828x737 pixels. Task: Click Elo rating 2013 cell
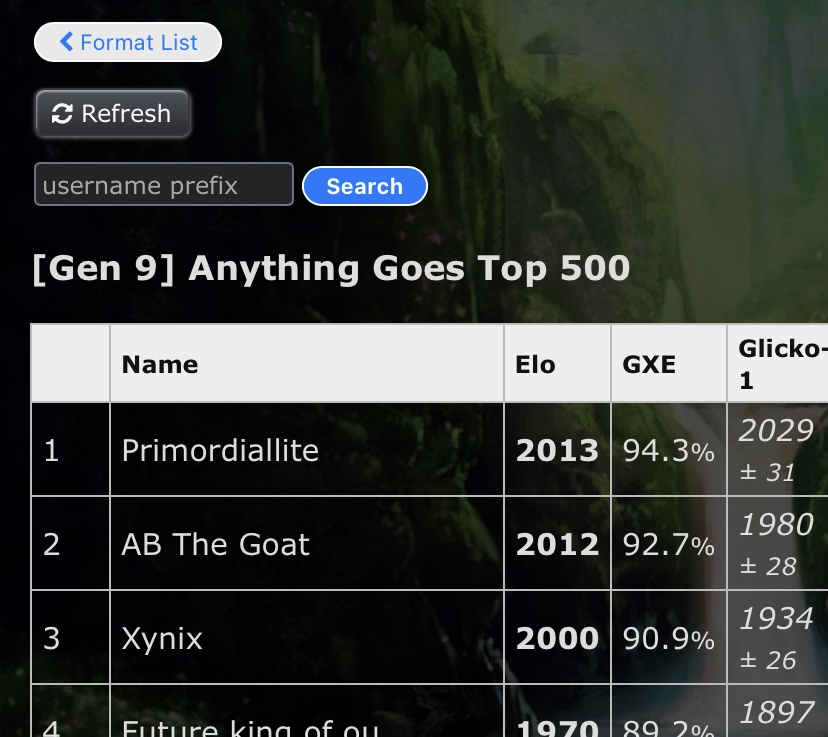click(558, 449)
